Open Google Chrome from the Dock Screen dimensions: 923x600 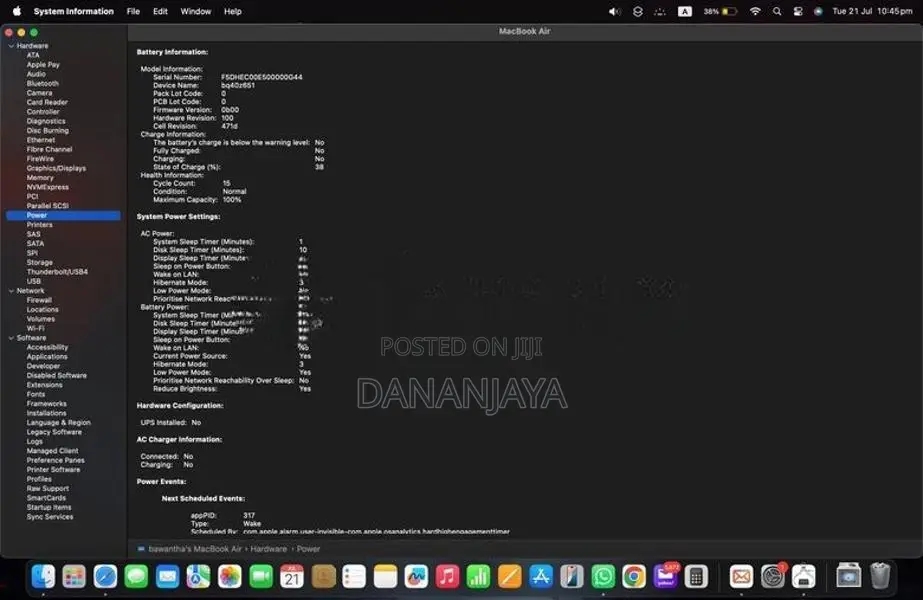point(634,576)
